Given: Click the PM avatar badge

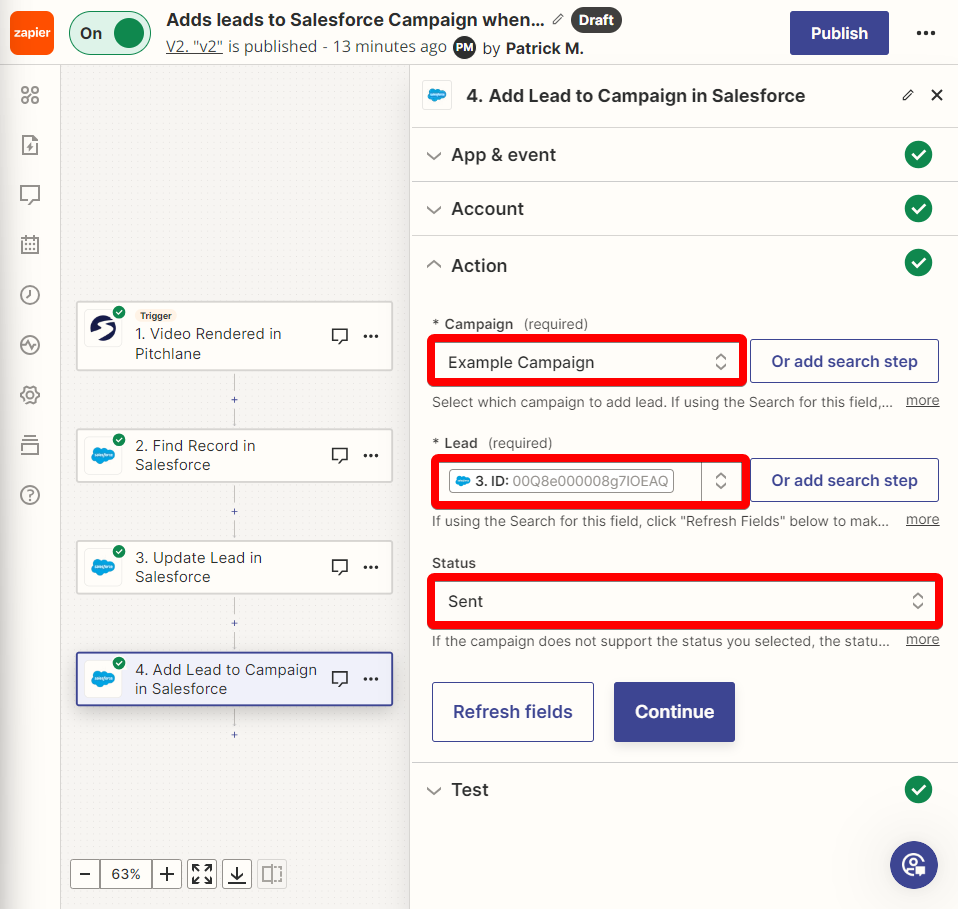Looking at the screenshot, I should pos(464,48).
